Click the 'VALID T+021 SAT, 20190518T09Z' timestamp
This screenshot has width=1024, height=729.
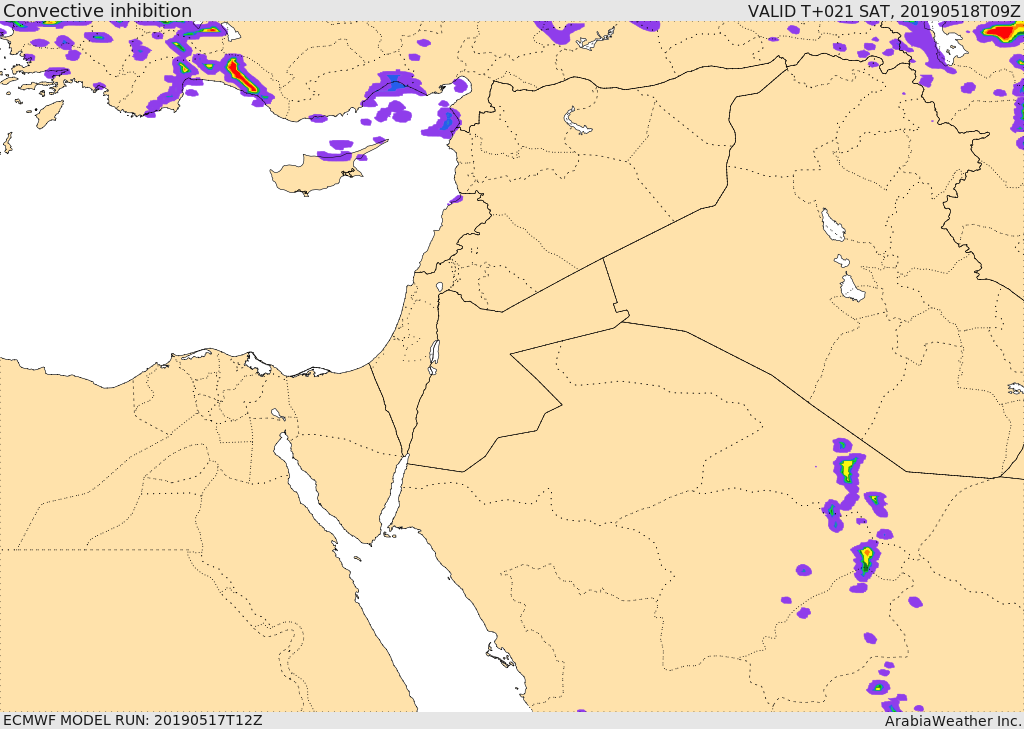(884, 11)
